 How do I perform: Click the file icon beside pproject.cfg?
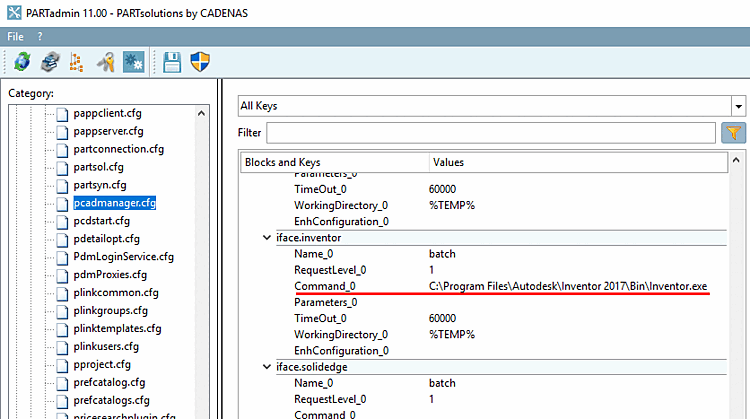62,365
